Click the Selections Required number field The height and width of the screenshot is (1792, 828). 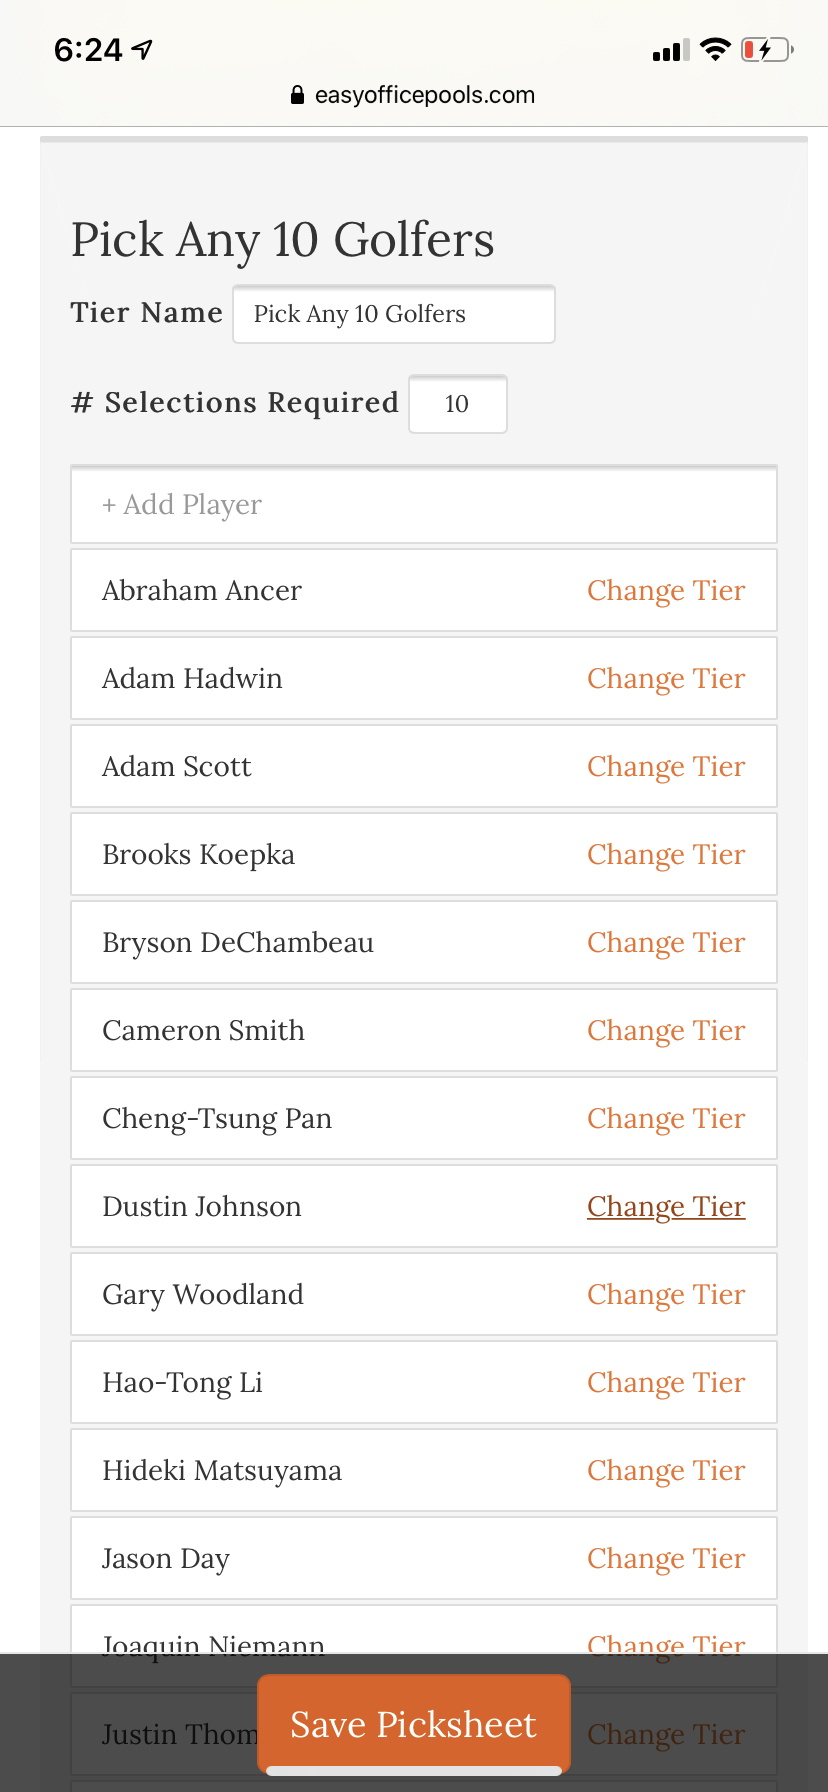click(x=458, y=404)
